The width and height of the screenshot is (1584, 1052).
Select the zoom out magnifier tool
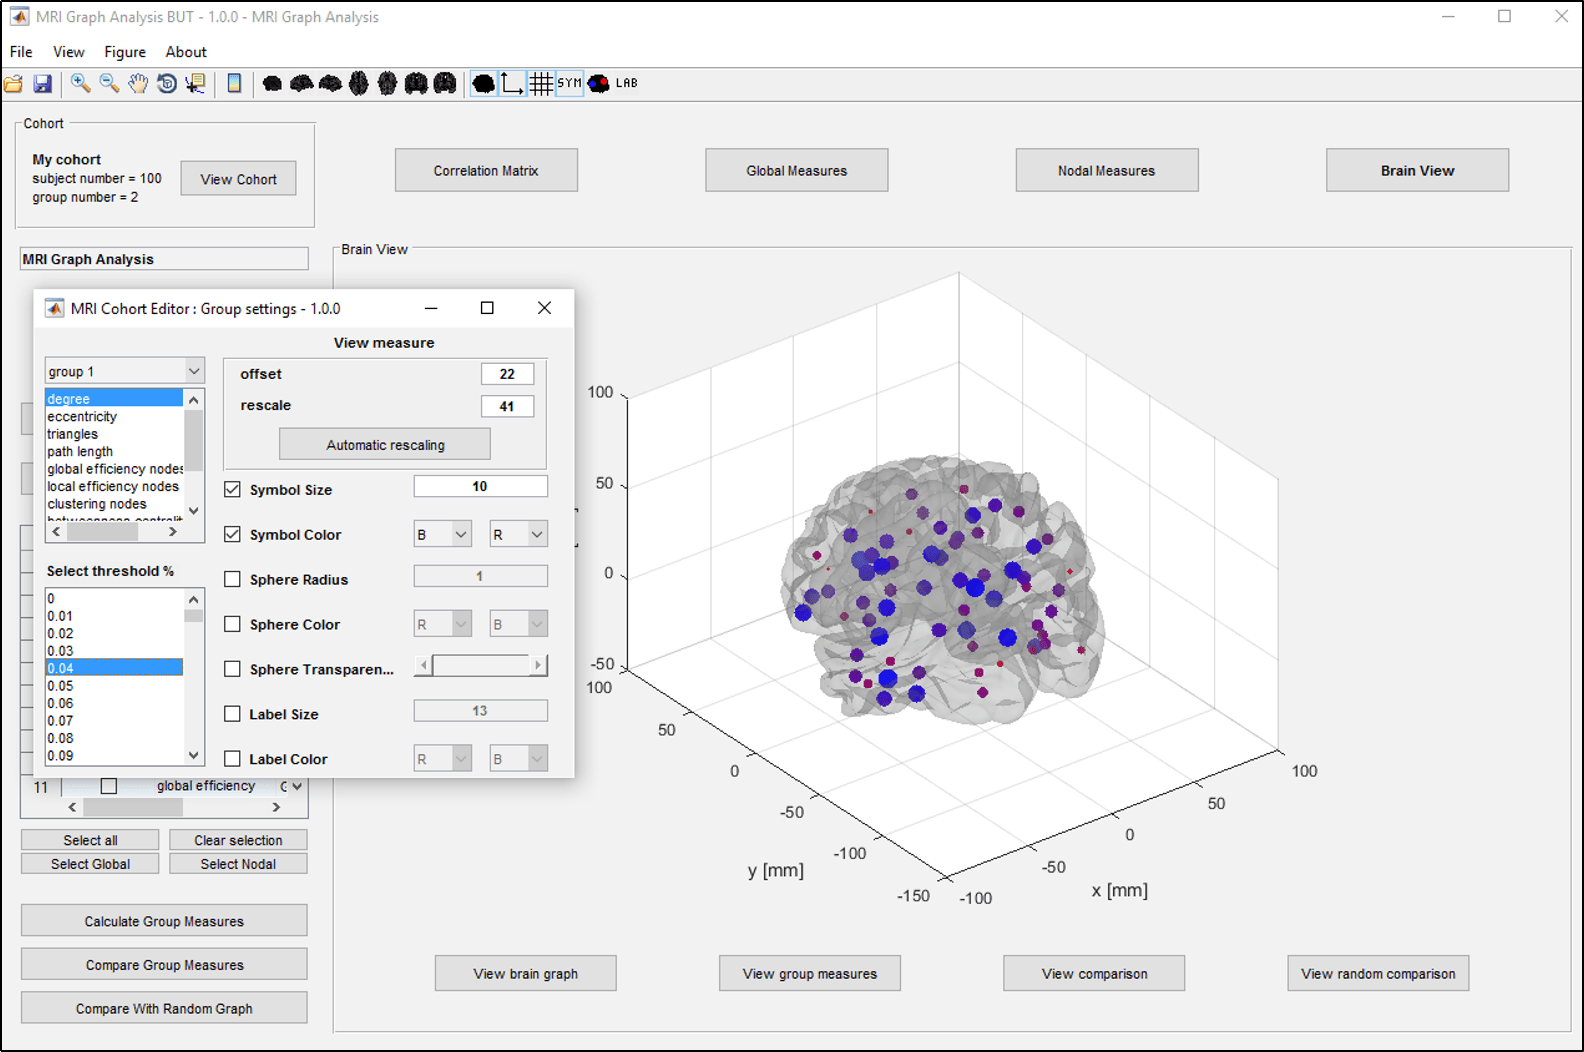click(109, 84)
